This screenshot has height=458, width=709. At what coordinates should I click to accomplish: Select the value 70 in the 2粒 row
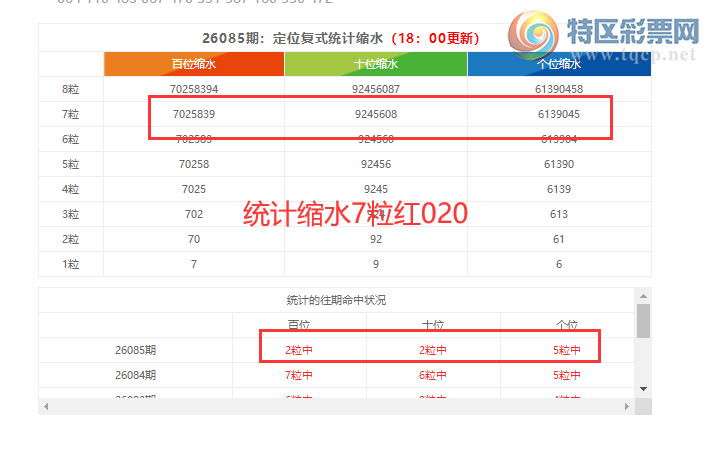tap(194, 239)
